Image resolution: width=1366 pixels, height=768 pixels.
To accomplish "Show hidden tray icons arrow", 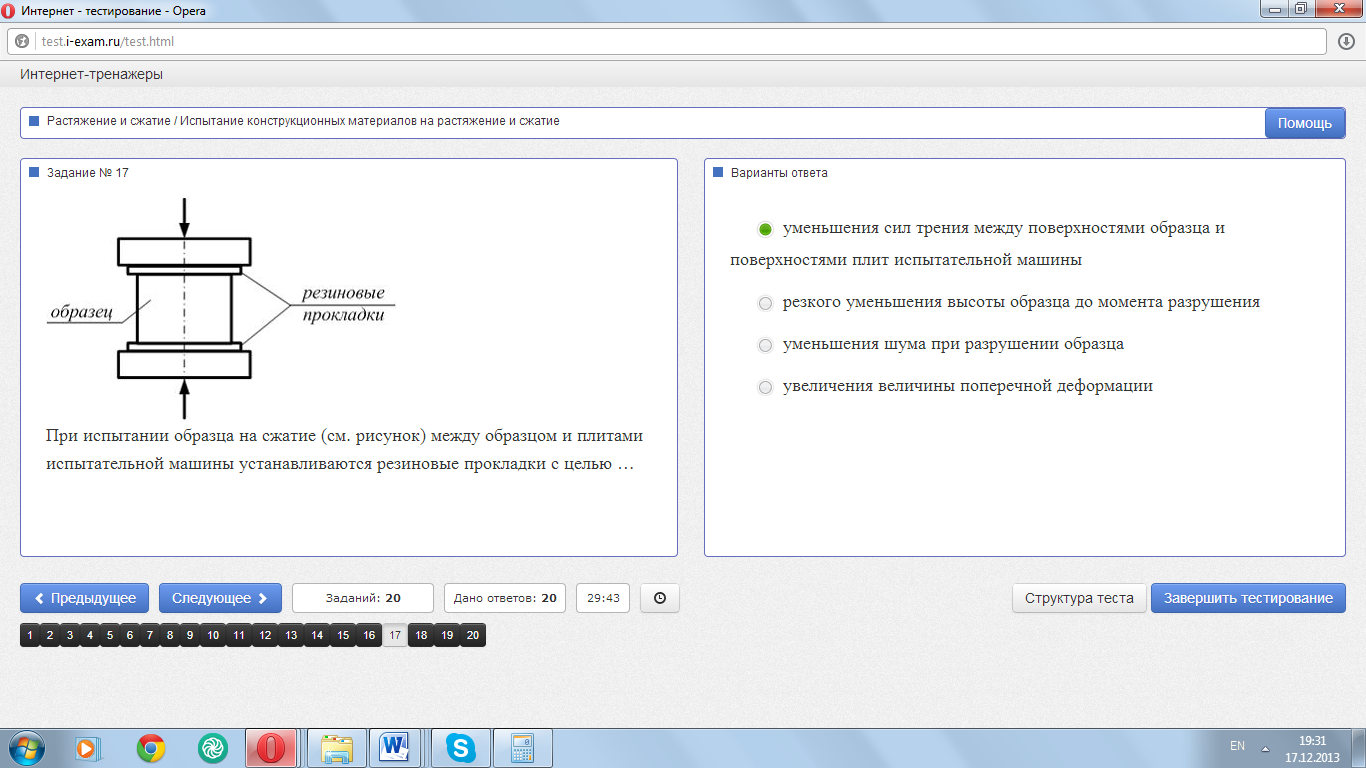I will pyautogui.click(x=1266, y=748).
